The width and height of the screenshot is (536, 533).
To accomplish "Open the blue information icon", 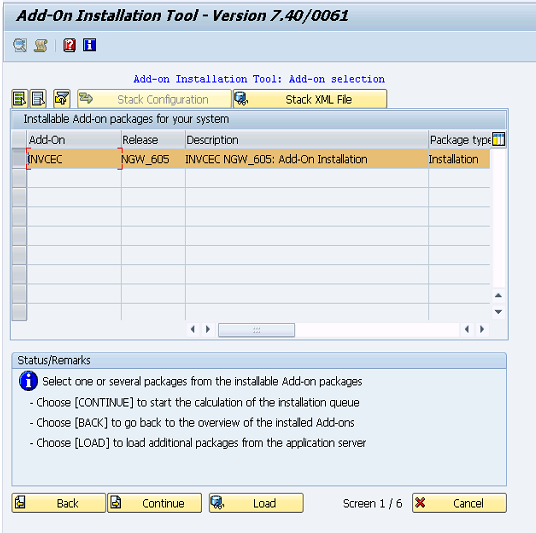I will (90, 45).
